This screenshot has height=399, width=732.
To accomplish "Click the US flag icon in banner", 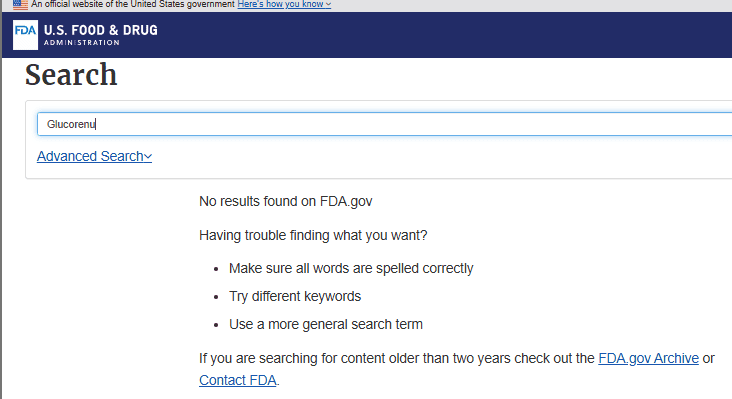I will pyautogui.click(x=20, y=5).
